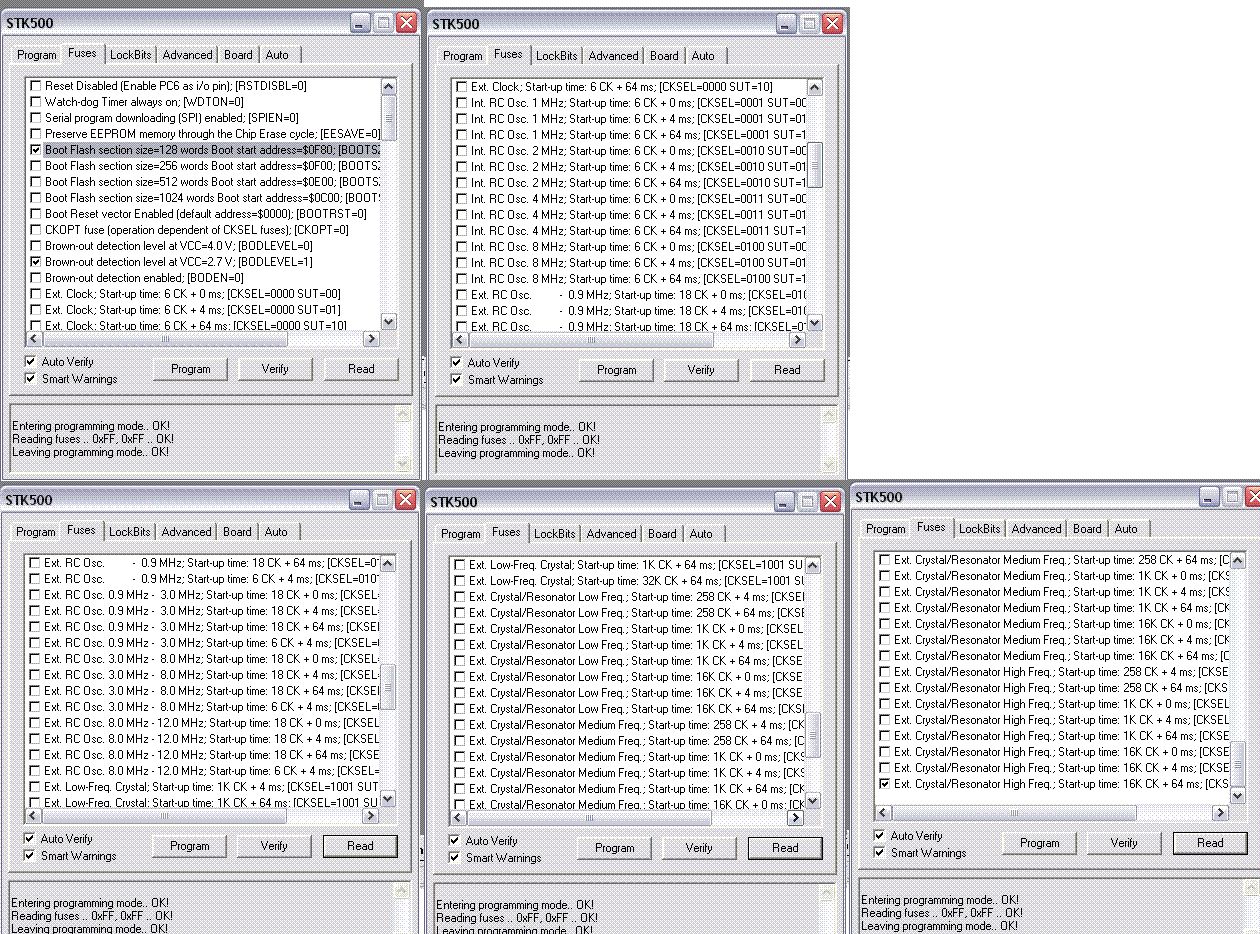Screen dimensions: 1260x934
Task: Toggle Smart Warnings in bottom-middle STK500 window
Action: tap(455, 858)
